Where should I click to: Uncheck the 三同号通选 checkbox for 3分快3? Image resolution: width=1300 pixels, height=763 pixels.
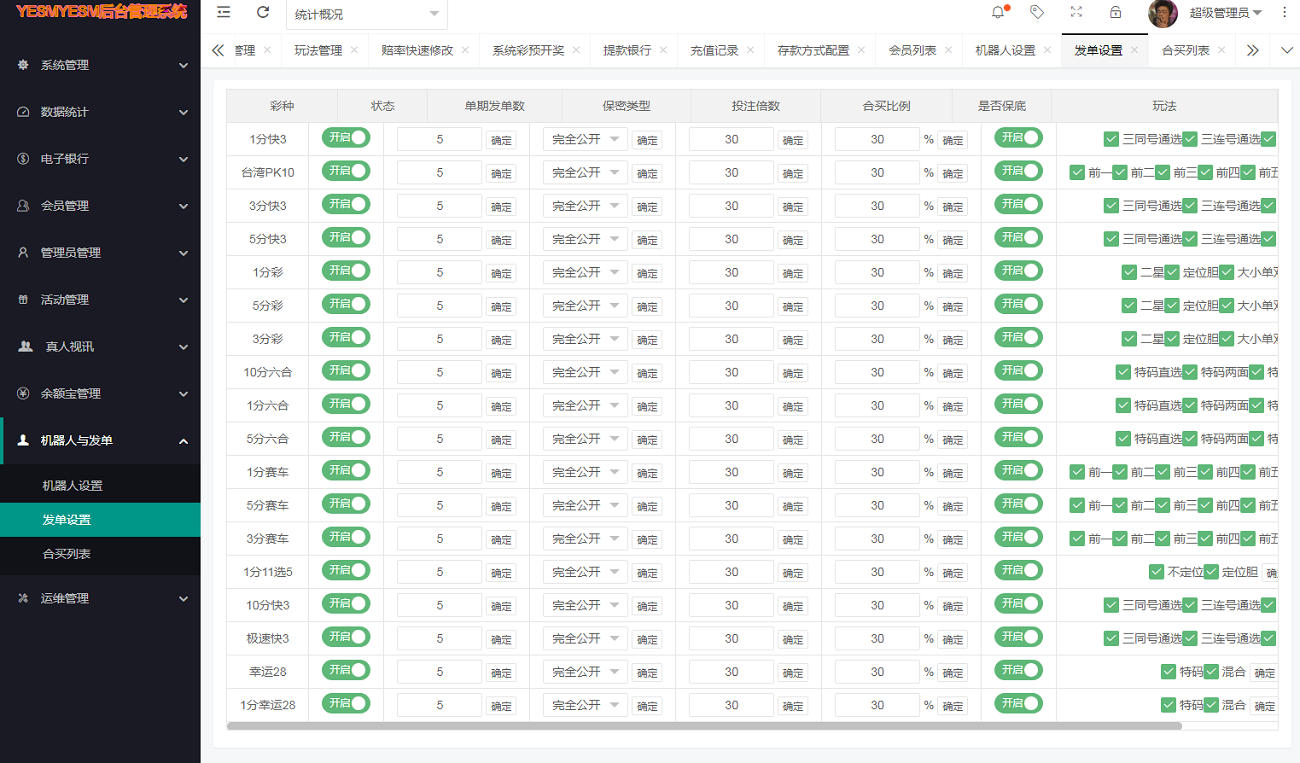click(1111, 206)
